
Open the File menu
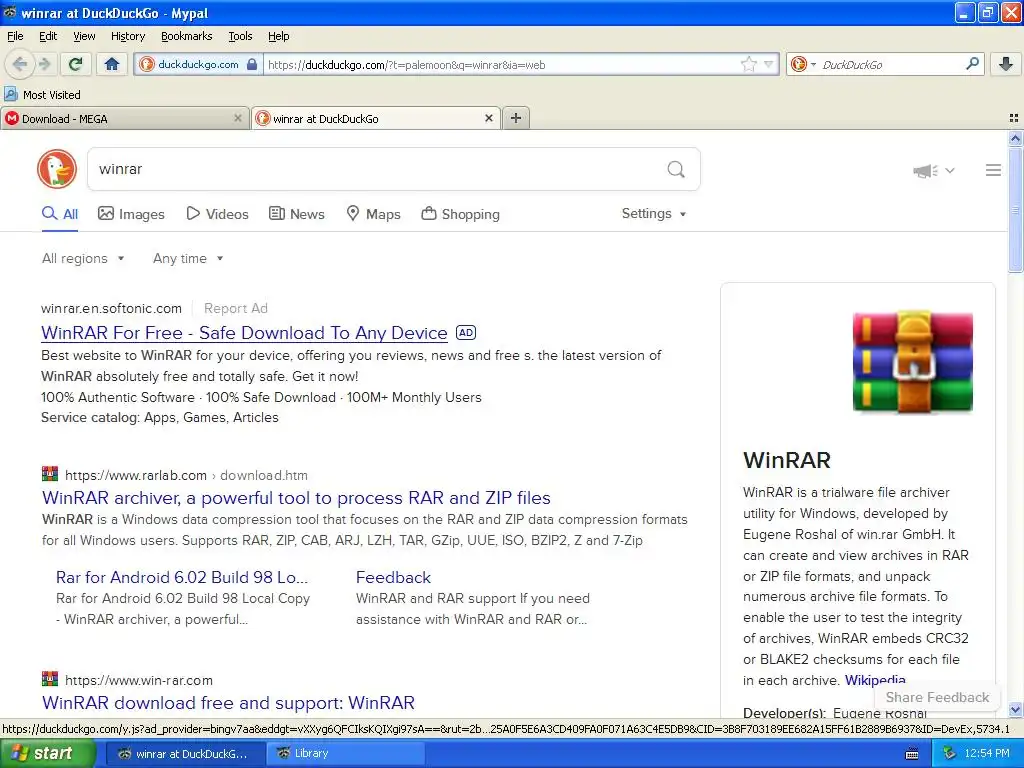pos(15,36)
